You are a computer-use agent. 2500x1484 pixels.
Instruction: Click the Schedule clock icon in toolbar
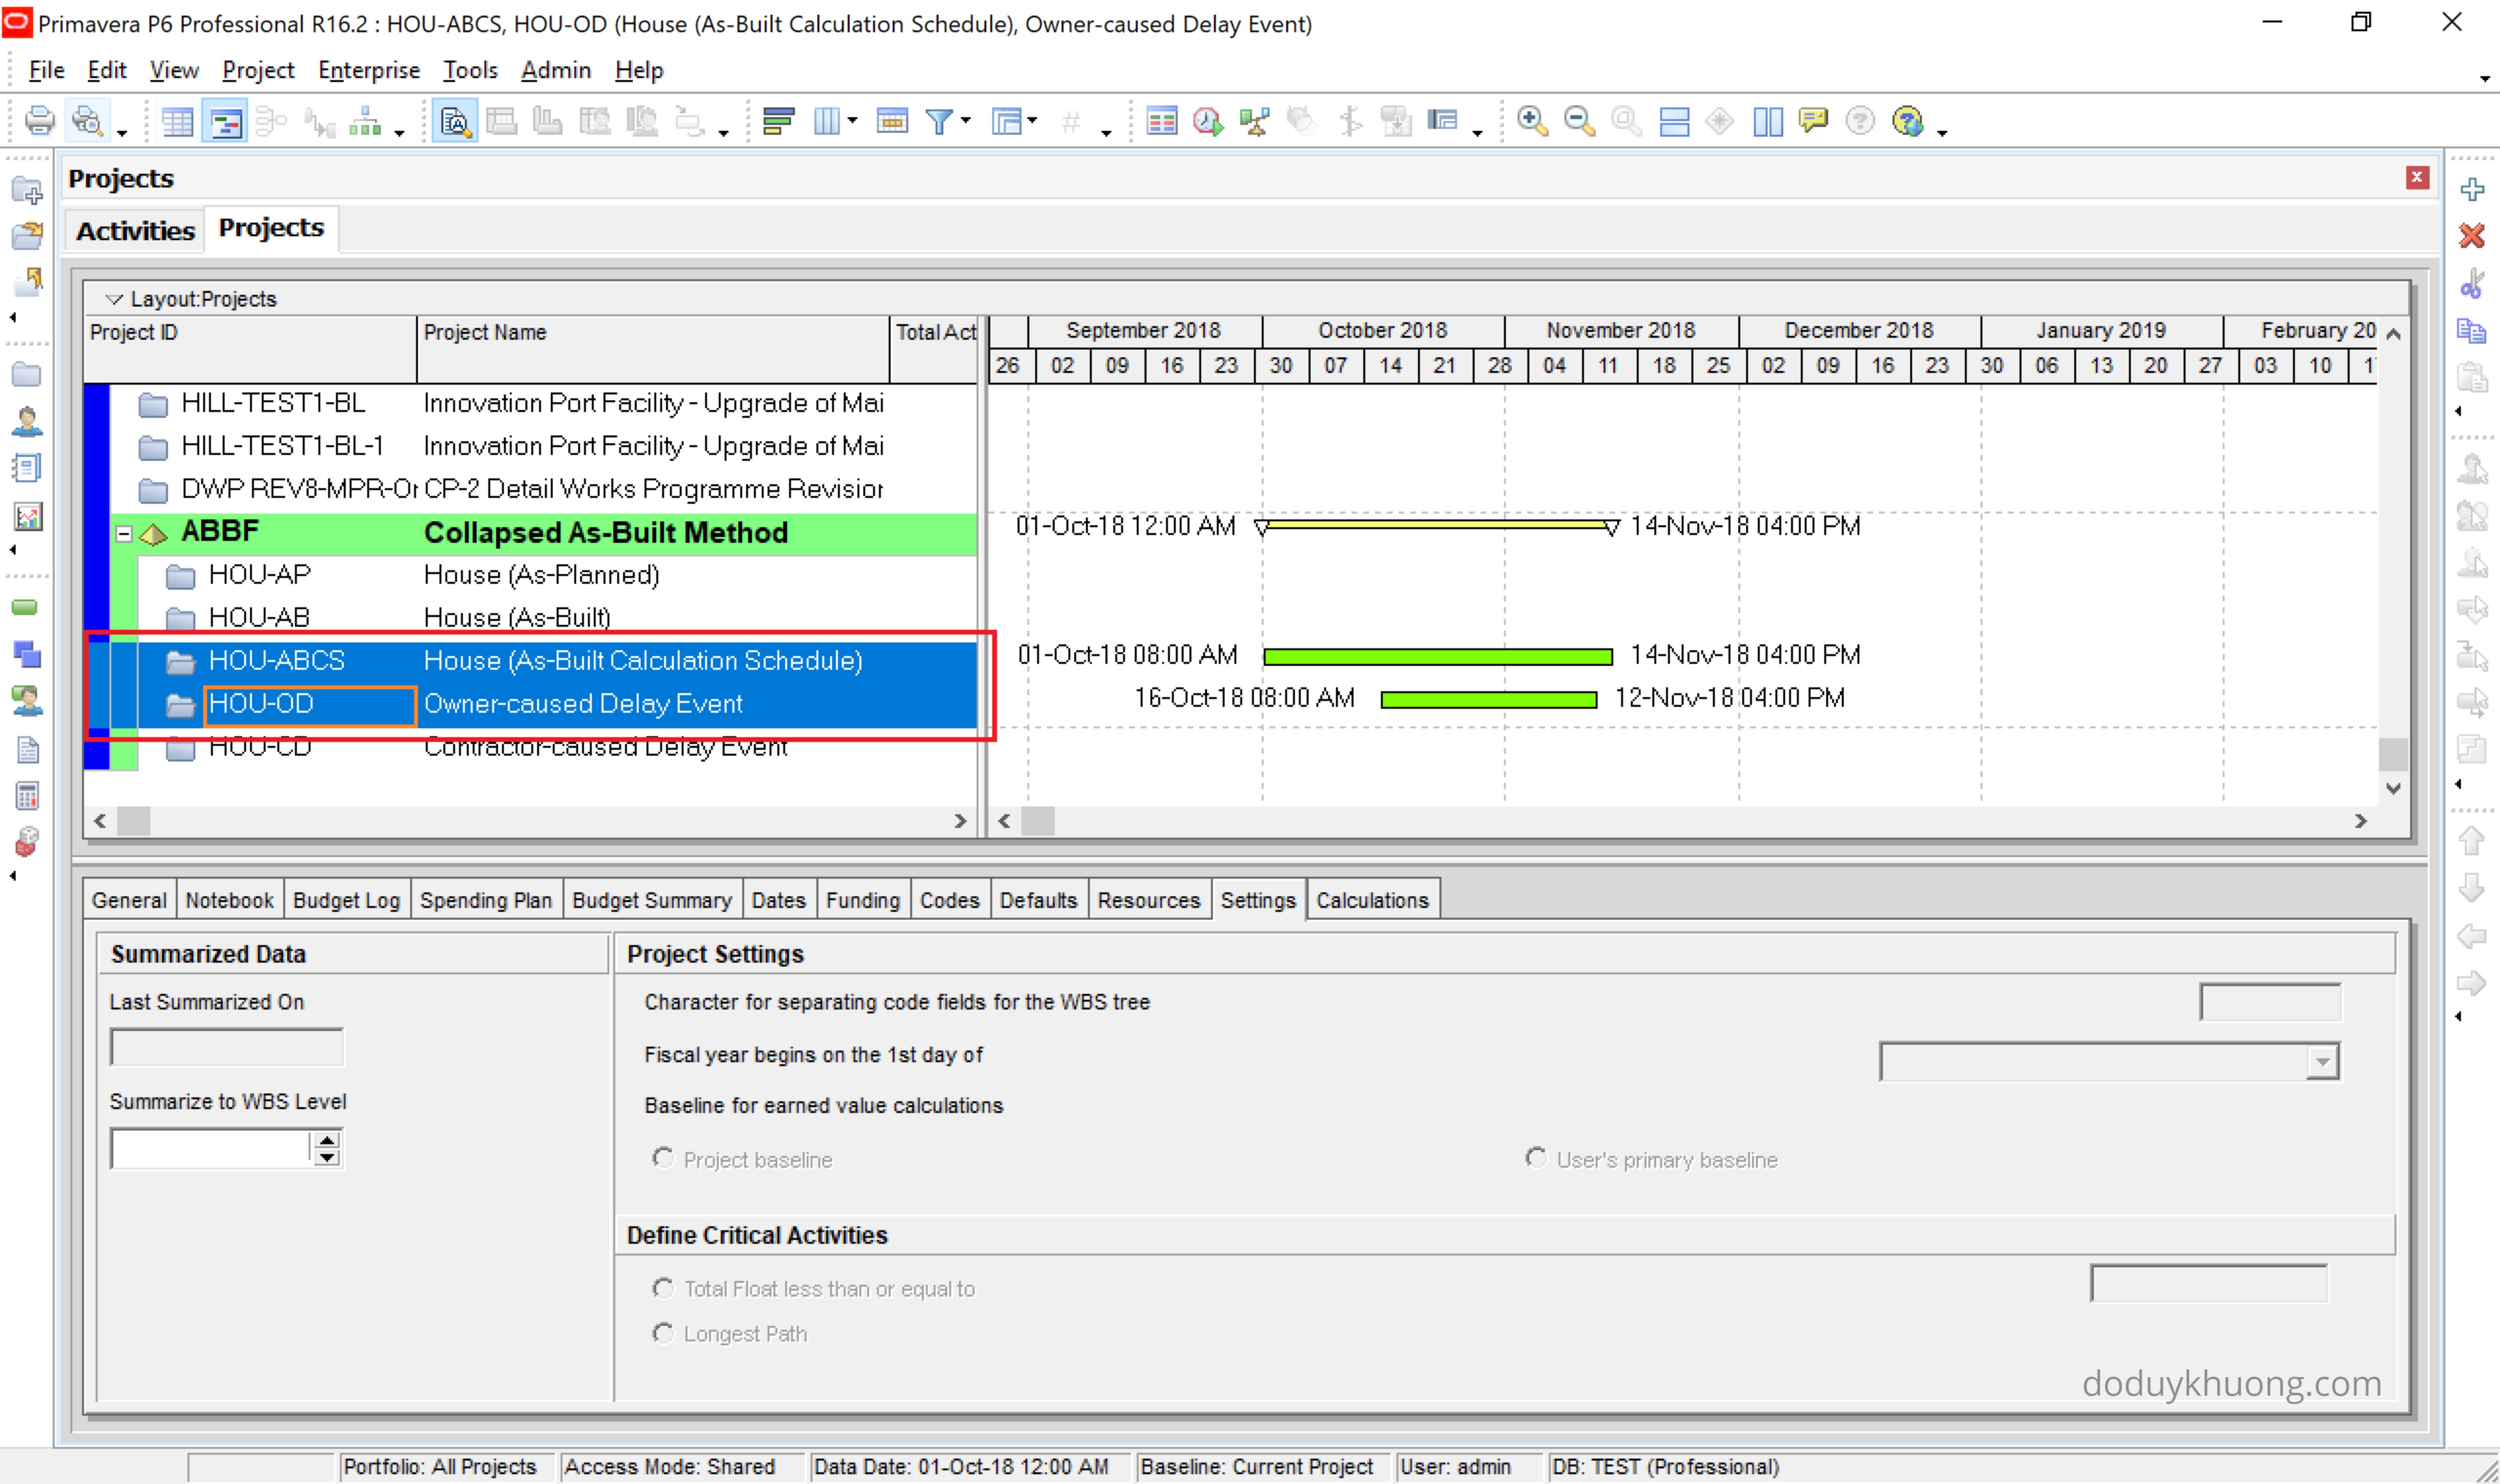coord(1207,122)
